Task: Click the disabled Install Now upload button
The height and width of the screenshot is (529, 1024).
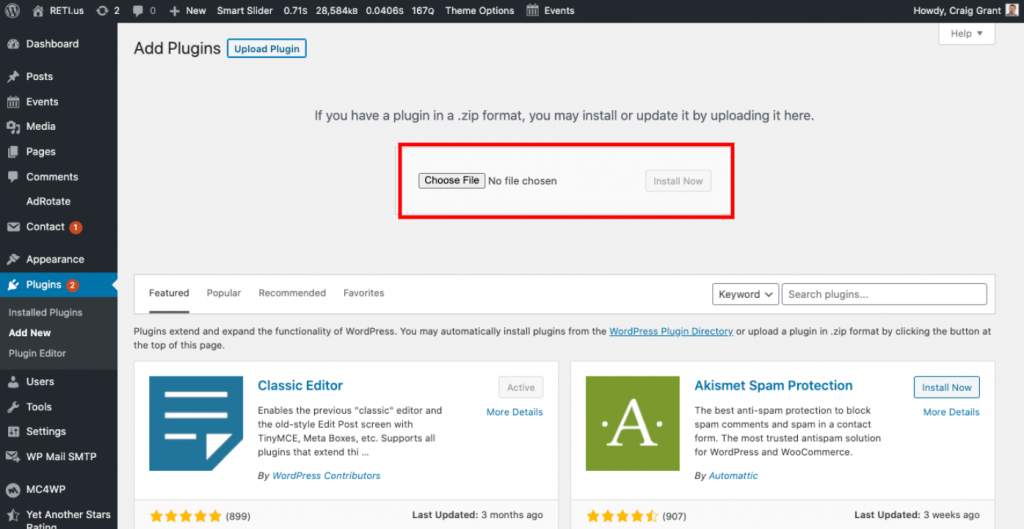Action: tap(678, 181)
